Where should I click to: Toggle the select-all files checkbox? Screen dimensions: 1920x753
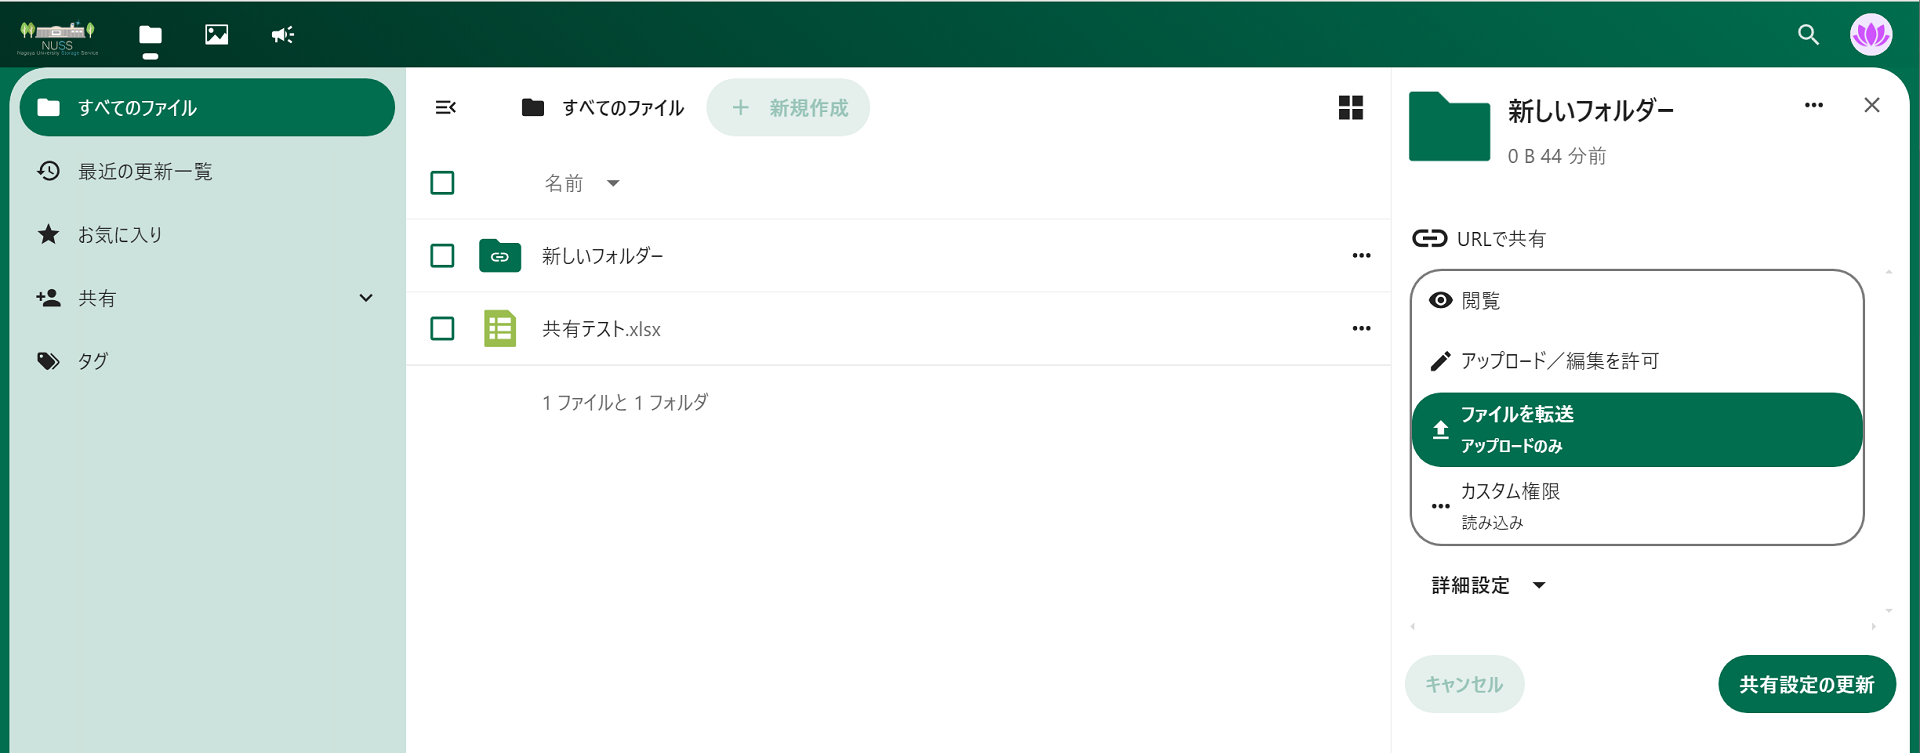(x=442, y=183)
